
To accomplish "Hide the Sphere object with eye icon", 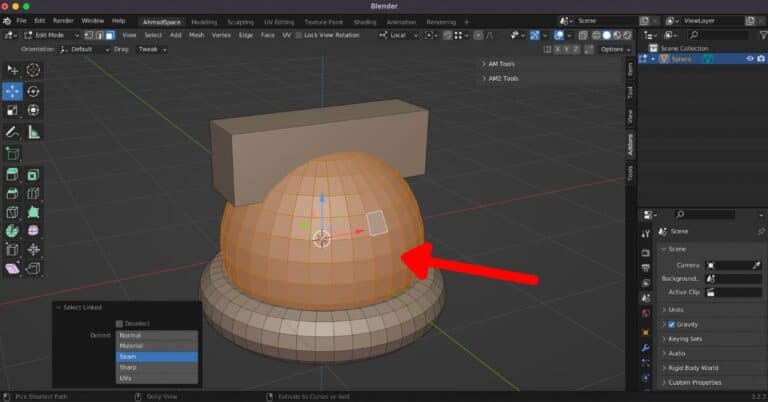I will (749, 58).
